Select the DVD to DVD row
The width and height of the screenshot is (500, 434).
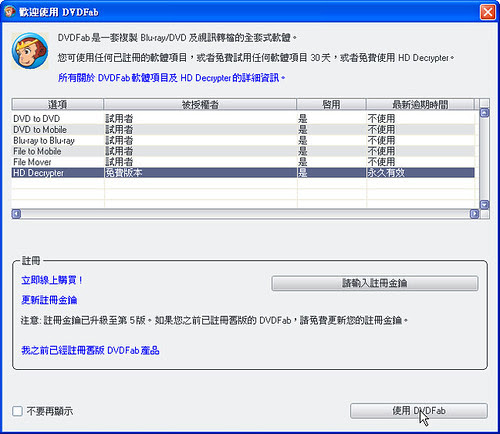(x=243, y=118)
